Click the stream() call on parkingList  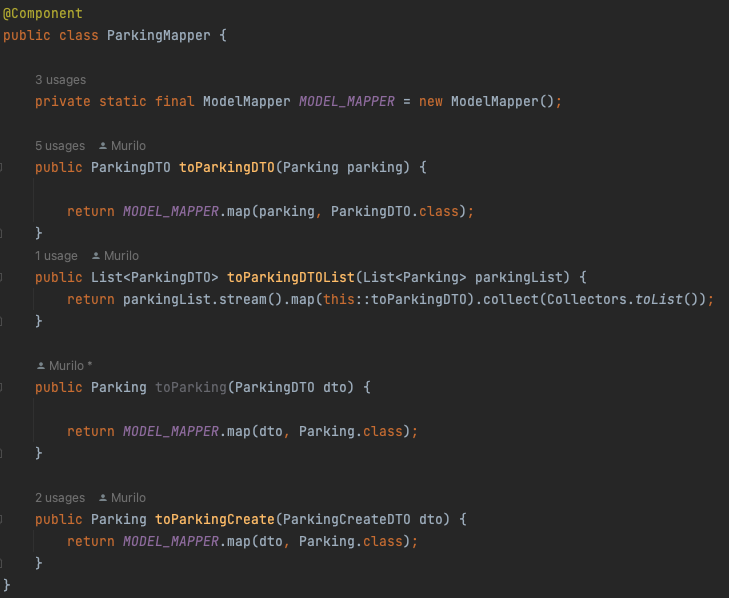[251, 299]
